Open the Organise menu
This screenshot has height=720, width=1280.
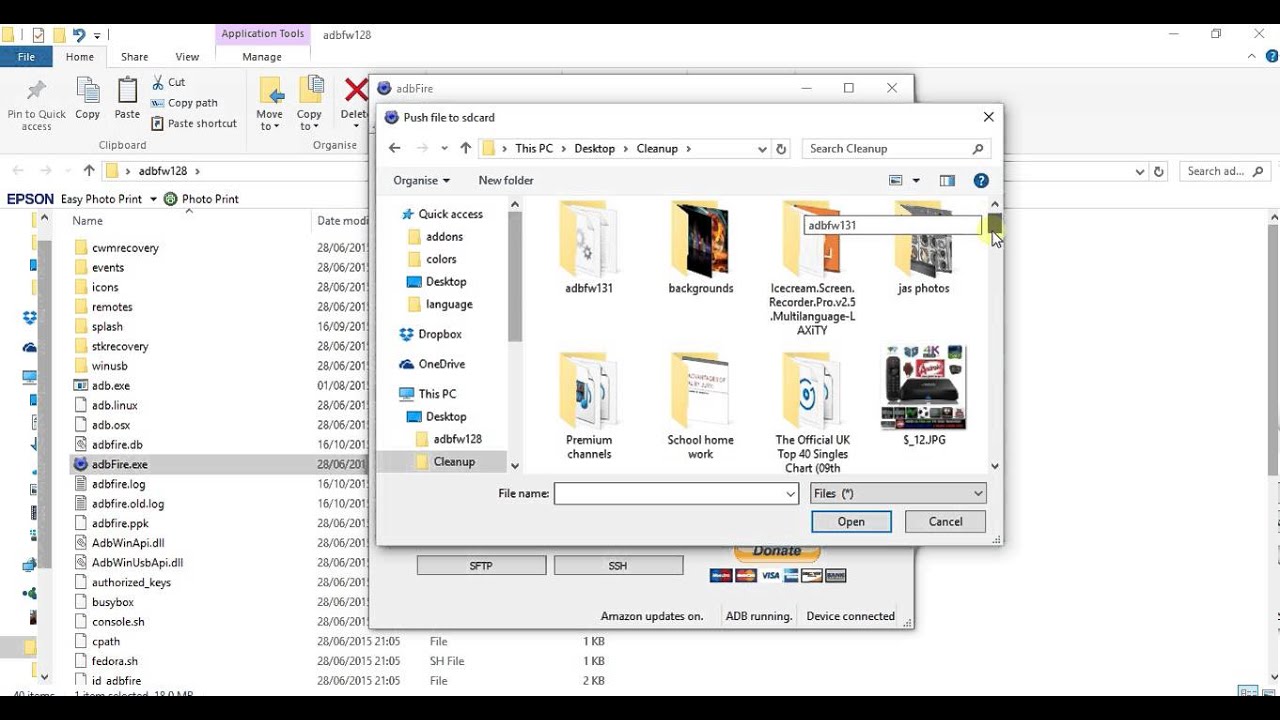421,180
